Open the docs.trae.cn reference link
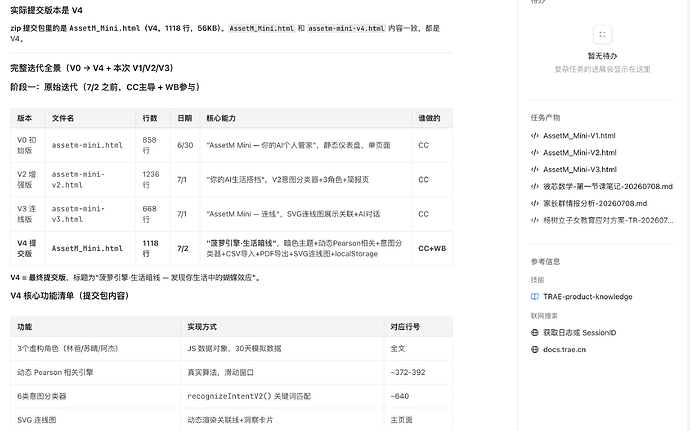 [x=565, y=350]
